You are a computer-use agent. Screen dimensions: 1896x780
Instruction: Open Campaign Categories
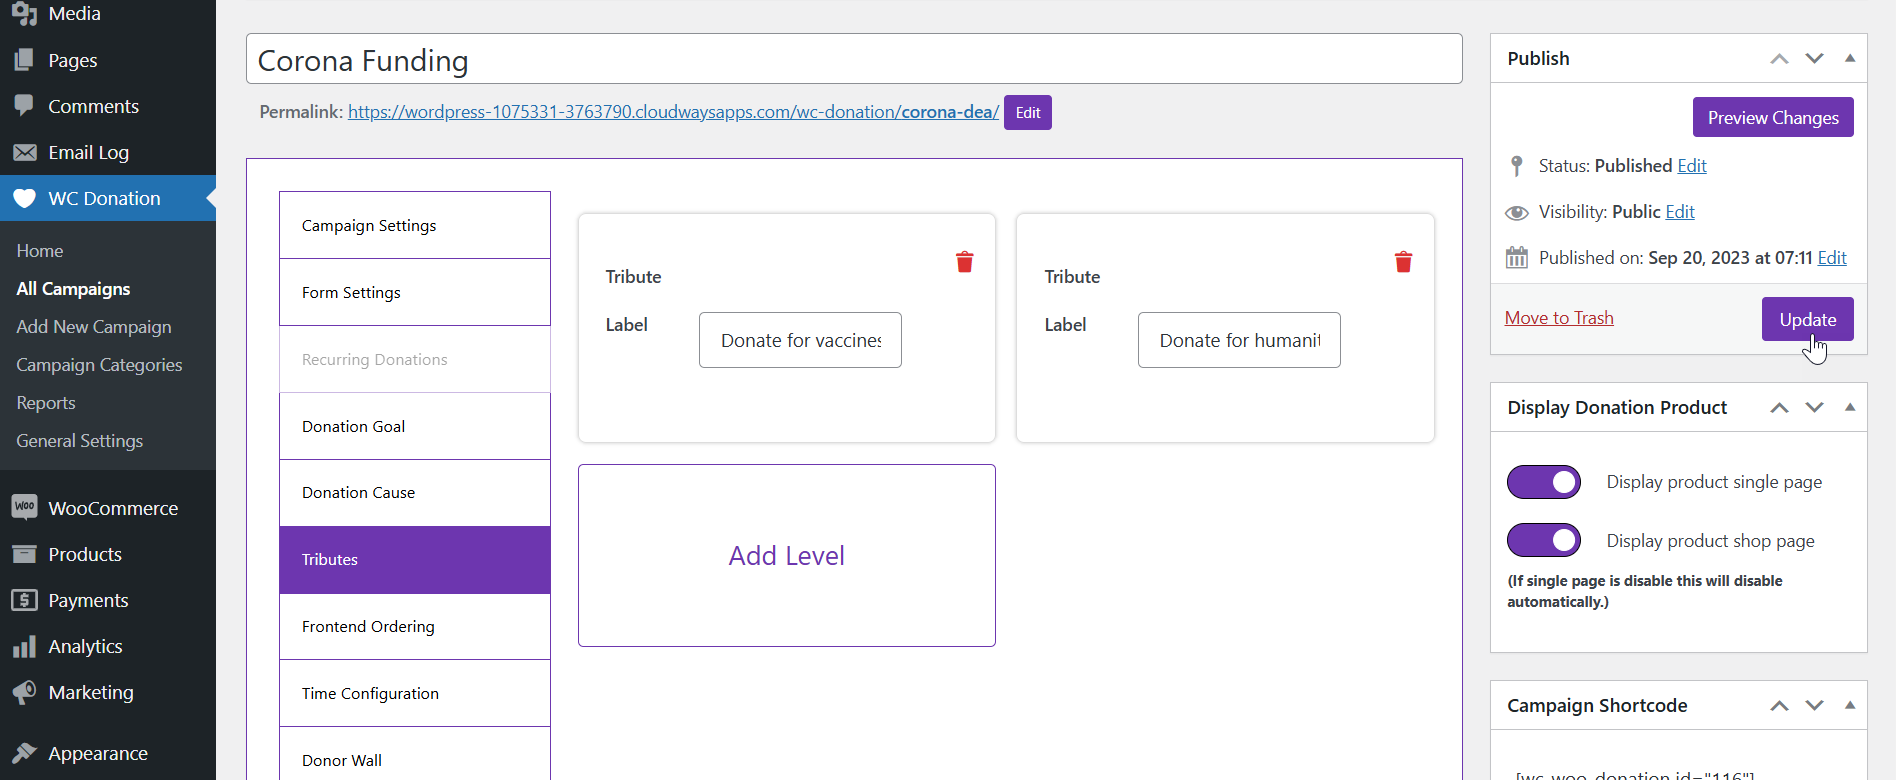coord(99,365)
